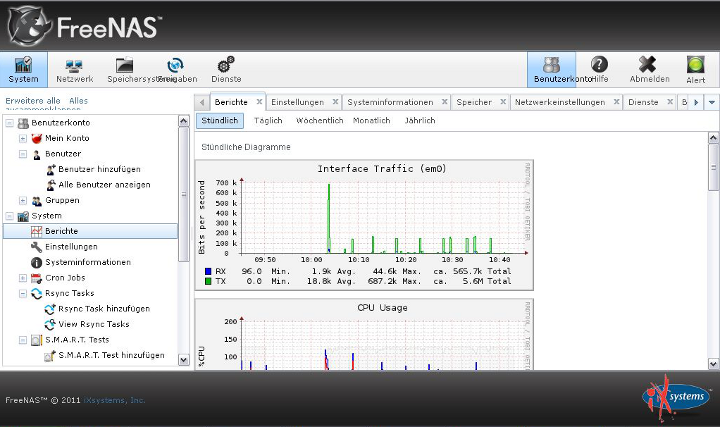
Task: Click Benutzer hinzufügen in sidebar
Action: coord(99,169)
